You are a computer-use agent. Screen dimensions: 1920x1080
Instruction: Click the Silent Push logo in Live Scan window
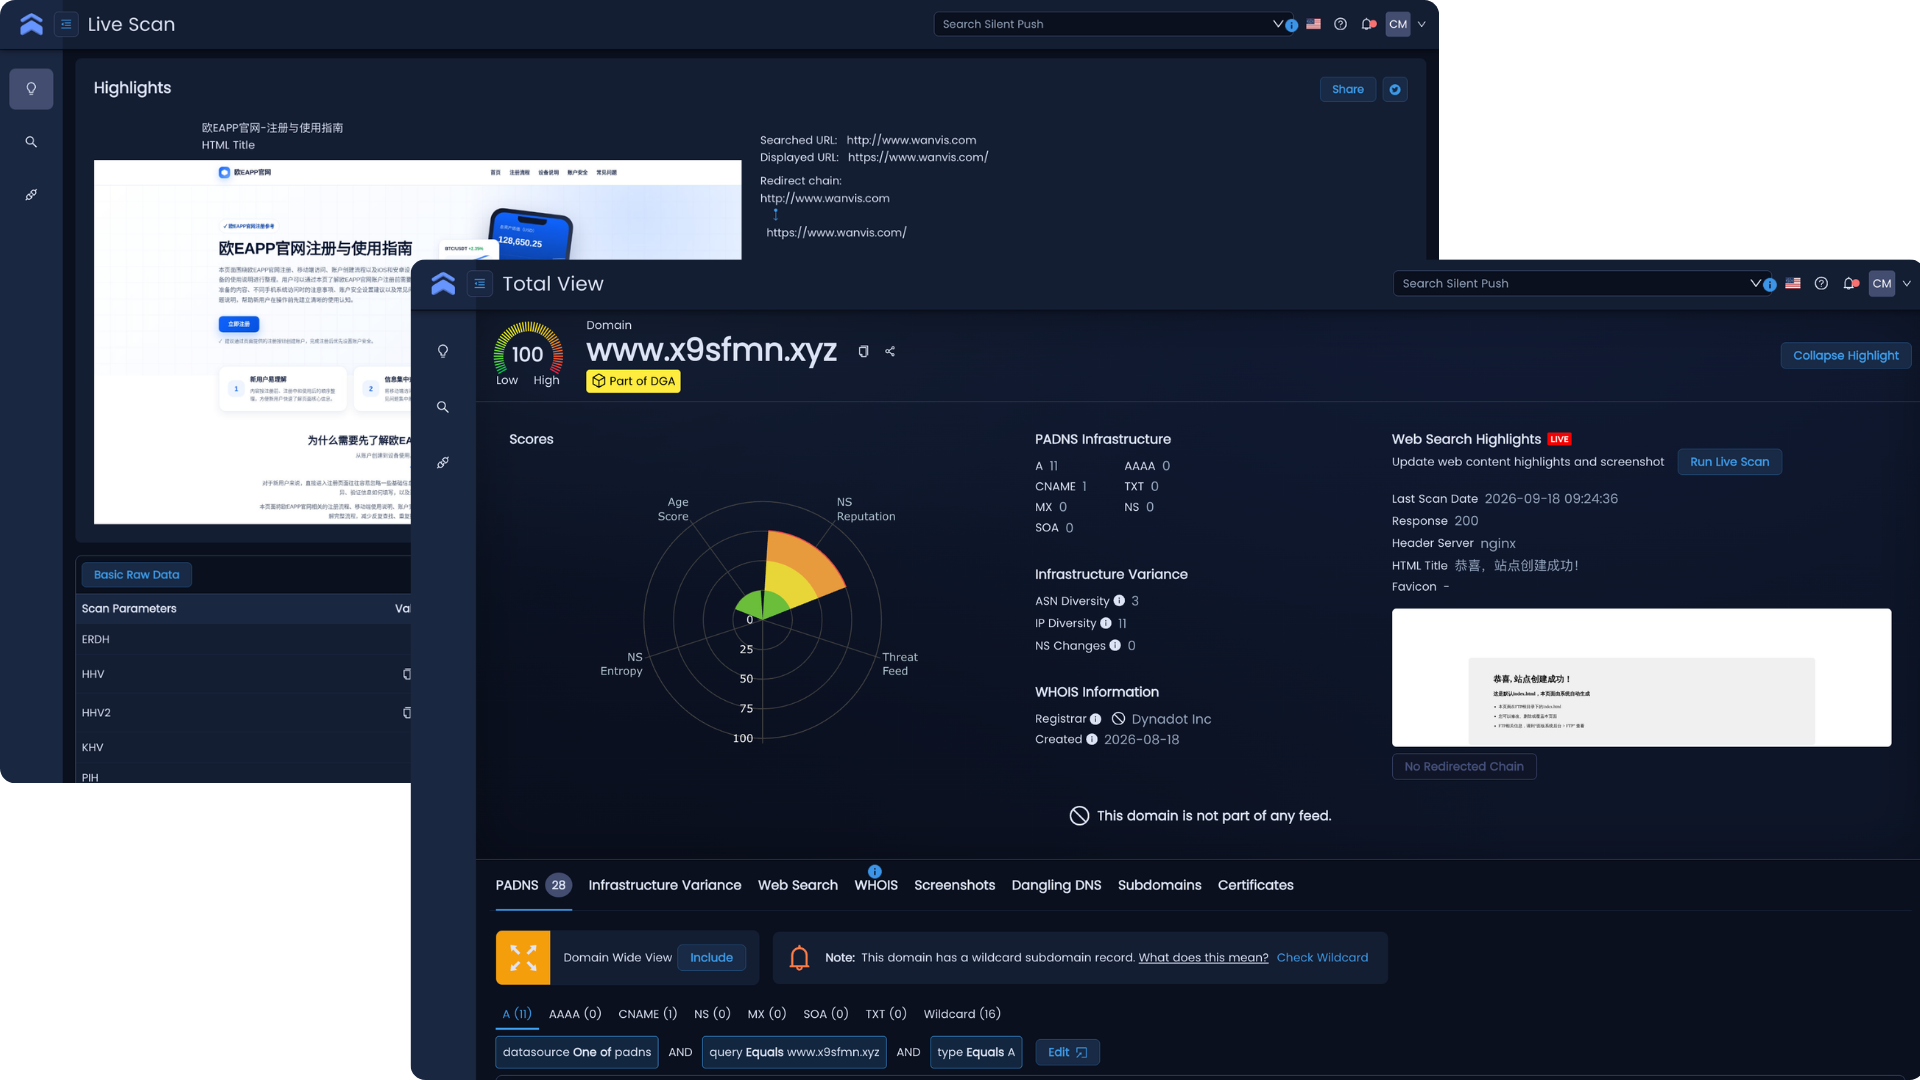[x=31, y=24]
